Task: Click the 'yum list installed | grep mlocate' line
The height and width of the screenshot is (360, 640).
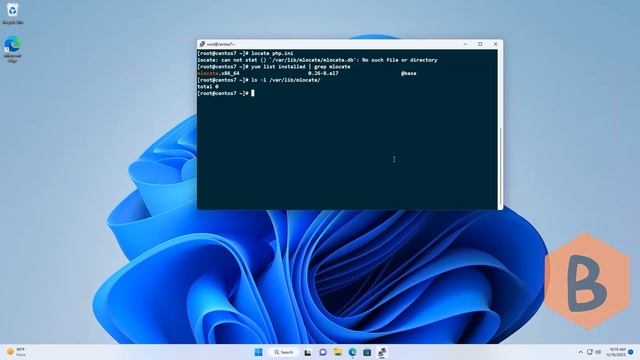Action: tap(273, 67)
